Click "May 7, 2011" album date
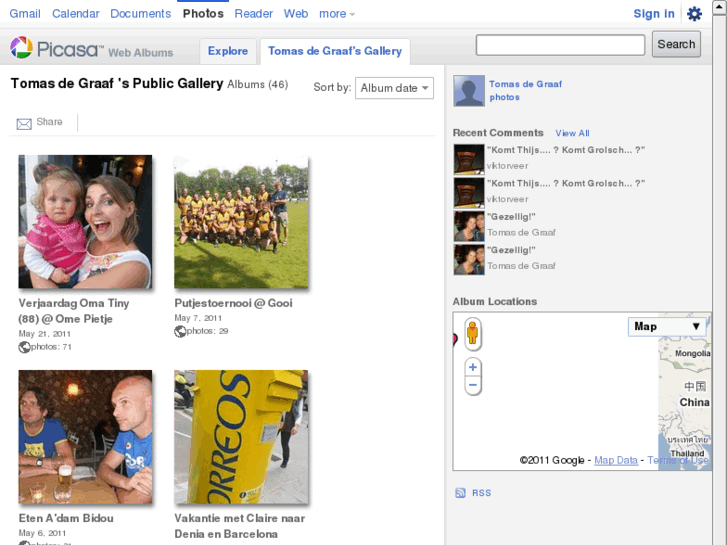The height and width of the screenshot is (545, 727). [x=198, y=318]
